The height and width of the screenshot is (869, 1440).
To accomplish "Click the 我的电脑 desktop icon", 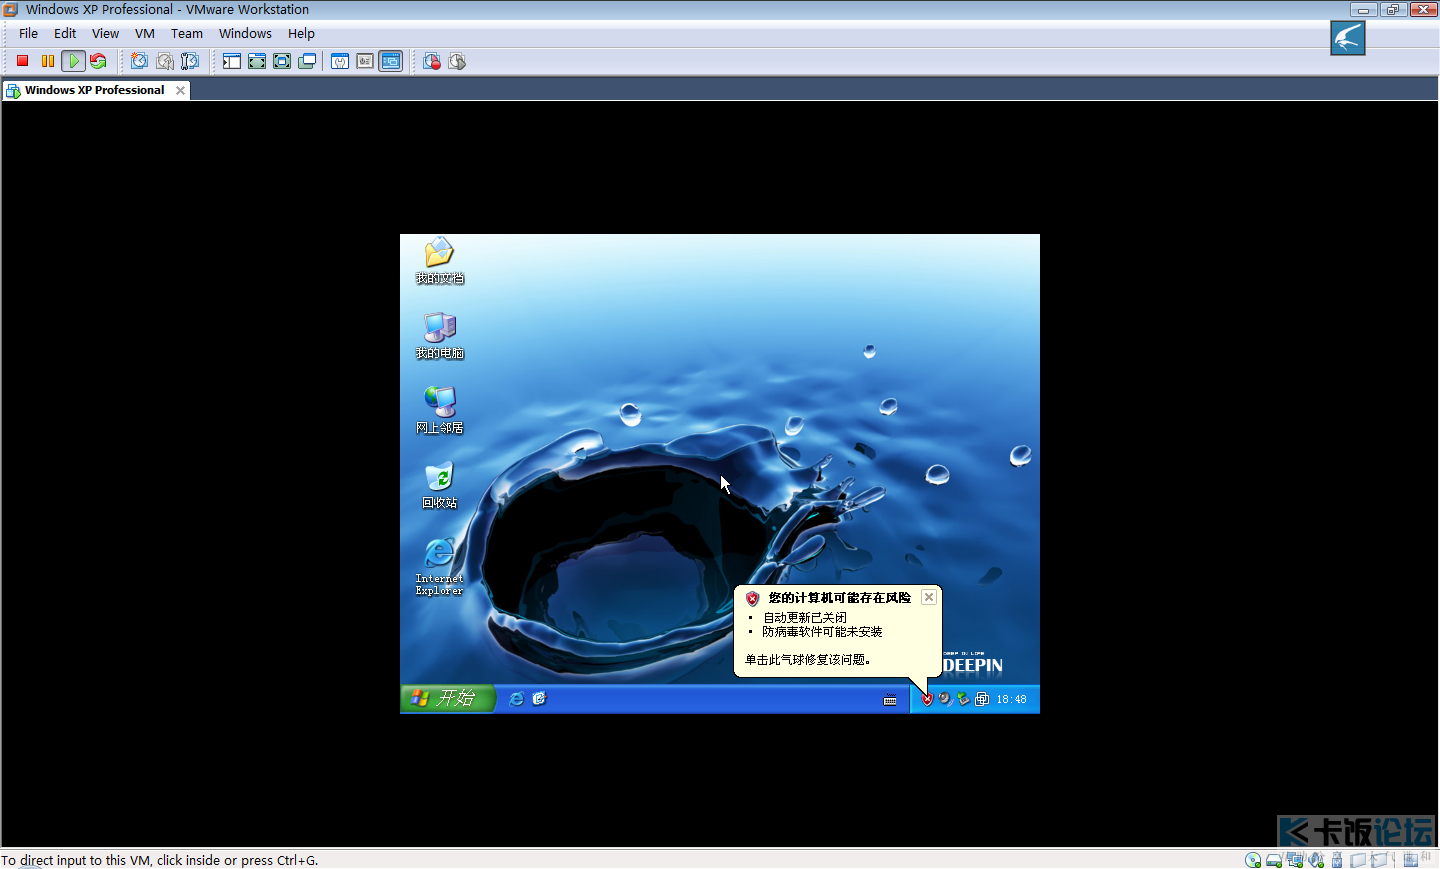I will click(440, 335).
